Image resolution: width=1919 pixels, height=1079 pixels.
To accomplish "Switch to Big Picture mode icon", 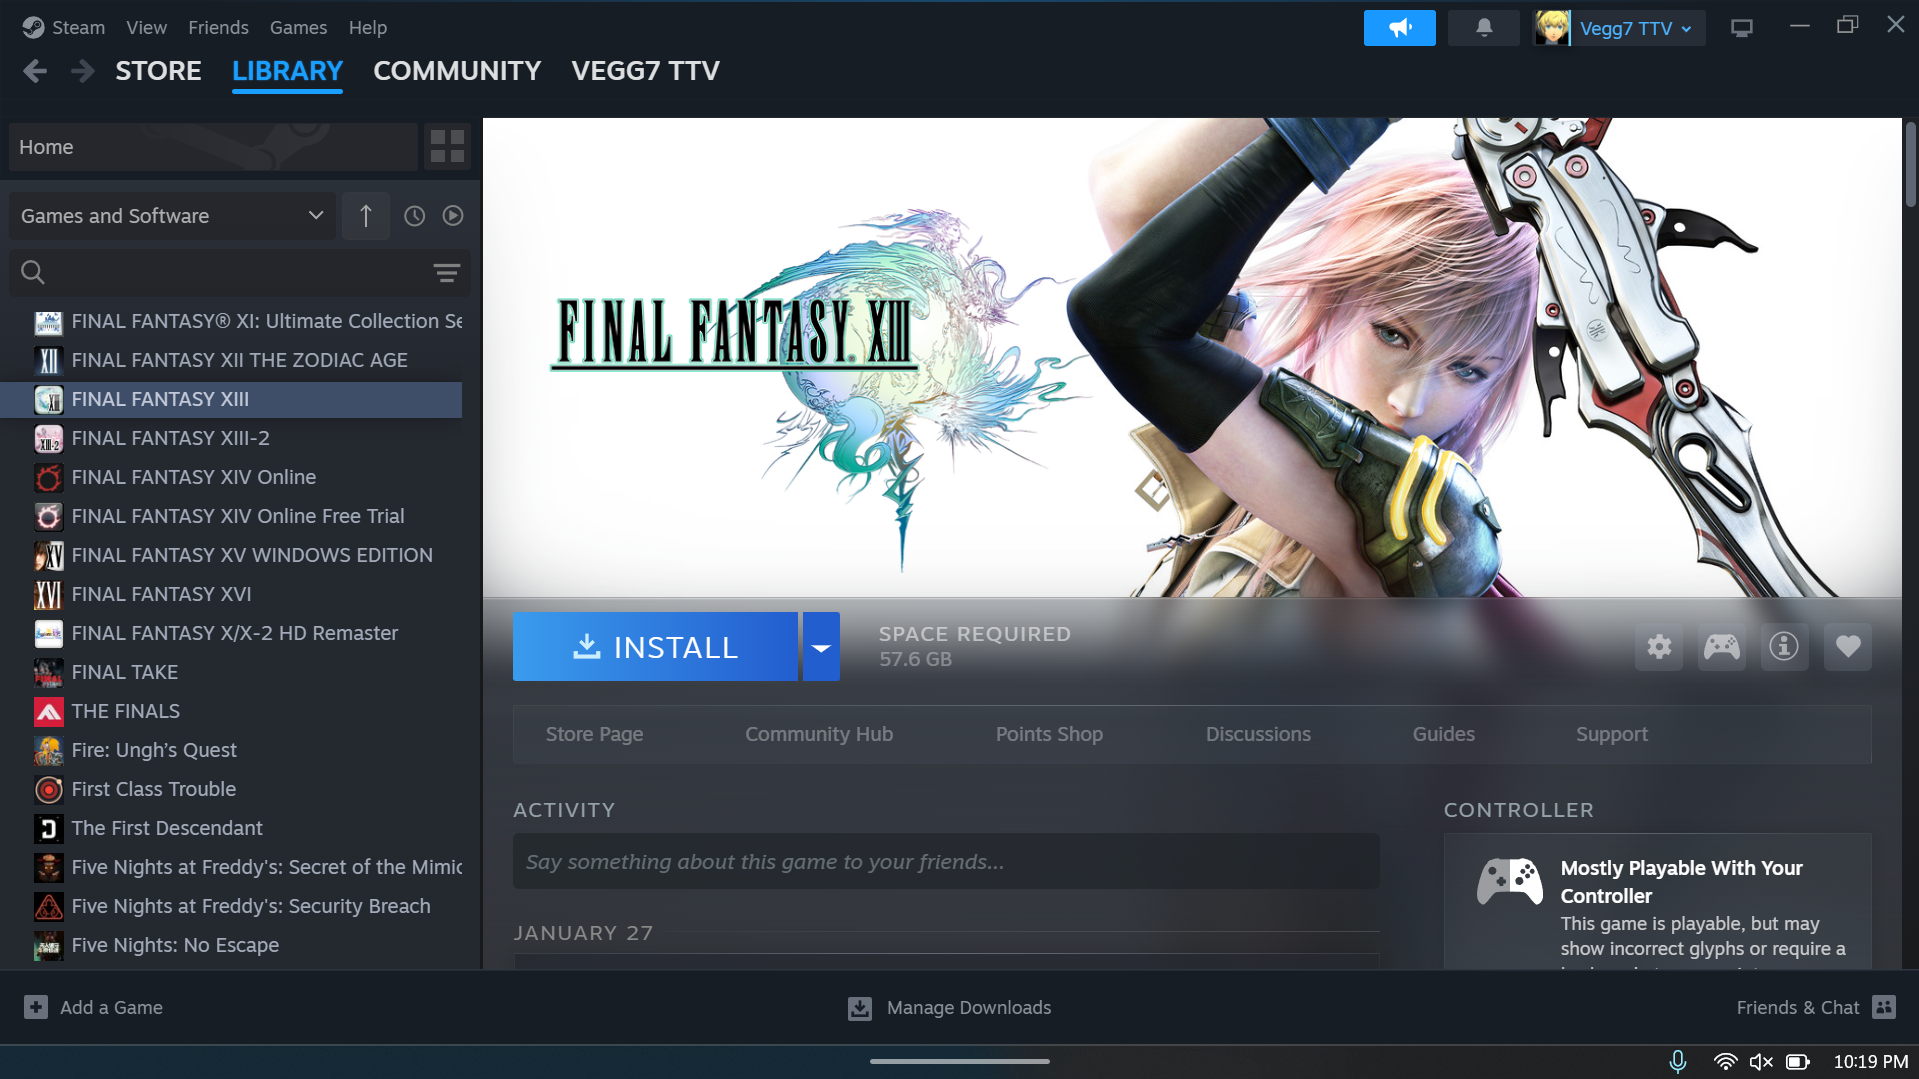I will 1742,28.
